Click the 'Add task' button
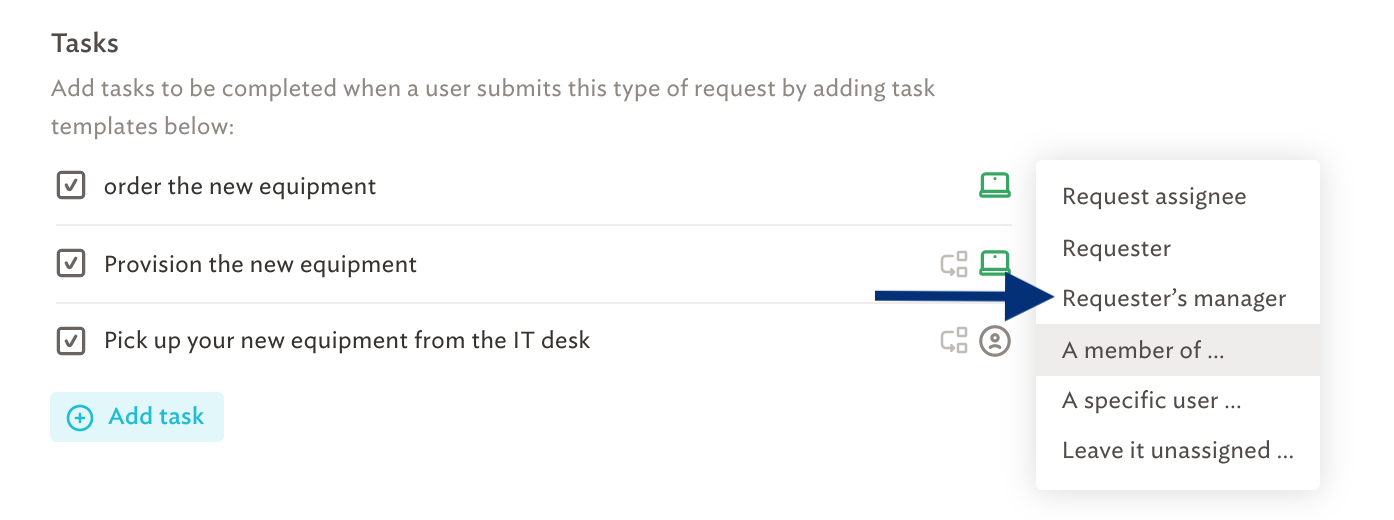Viewport: 1394px width, 520px height. pos(137,417)
